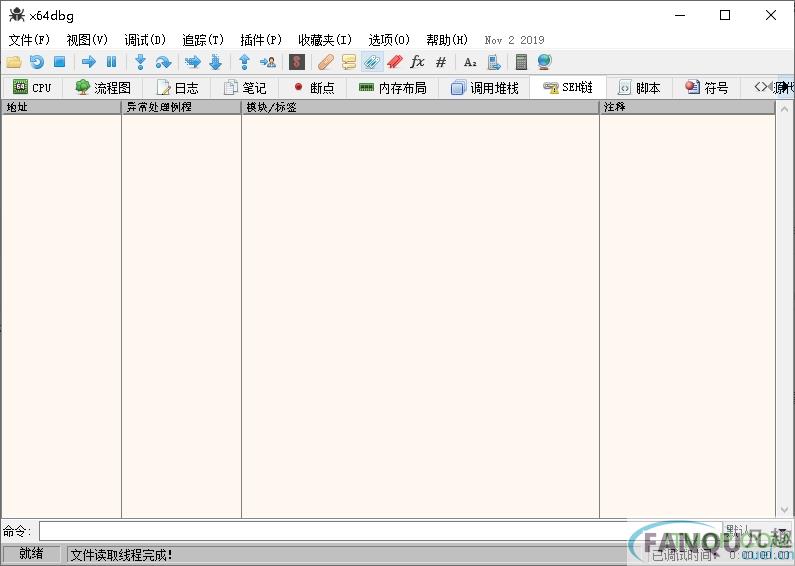Click the Restart debugging icon
795x566 pixels.
(37, 62)
